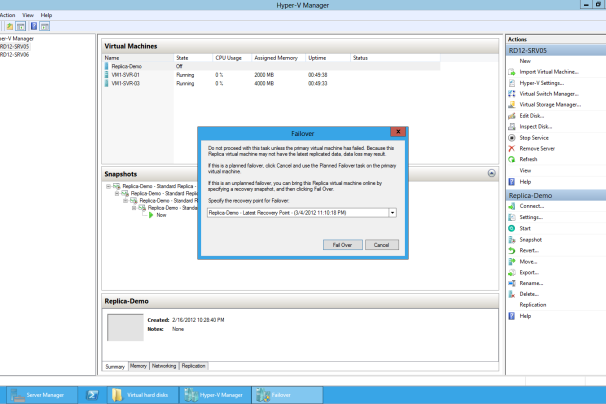Image resolution: width=606 pixels, height=404 pixels.
Task: Click the Now green arrow in Snapshots
Action: (151, 215)
